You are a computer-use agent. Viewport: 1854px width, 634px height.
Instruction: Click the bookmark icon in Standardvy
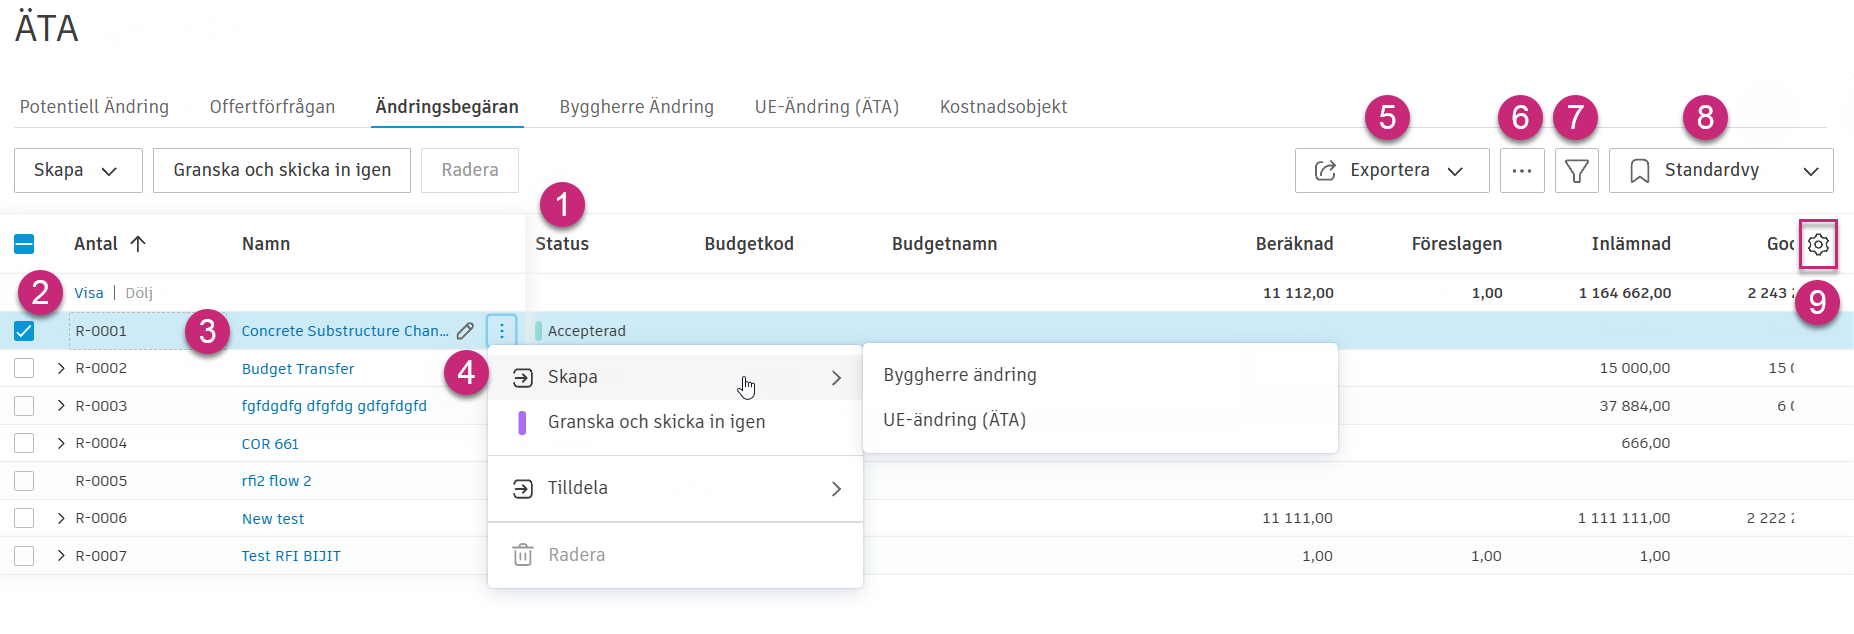[x=1640, y=171]
